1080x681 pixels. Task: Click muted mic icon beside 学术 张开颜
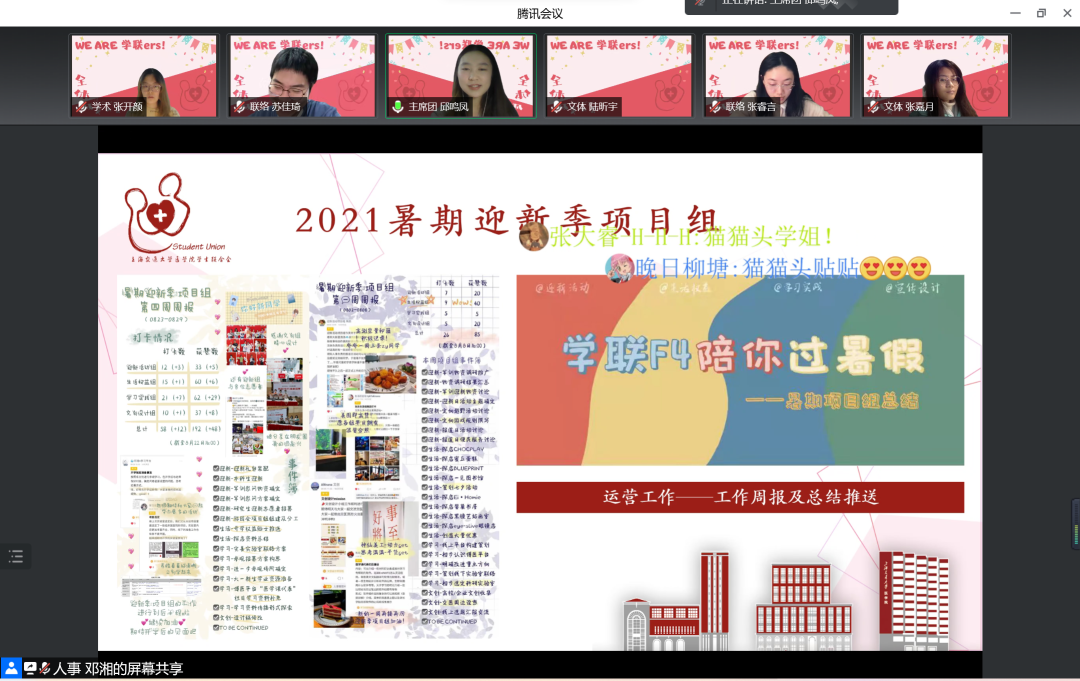(x=81, y=107)
